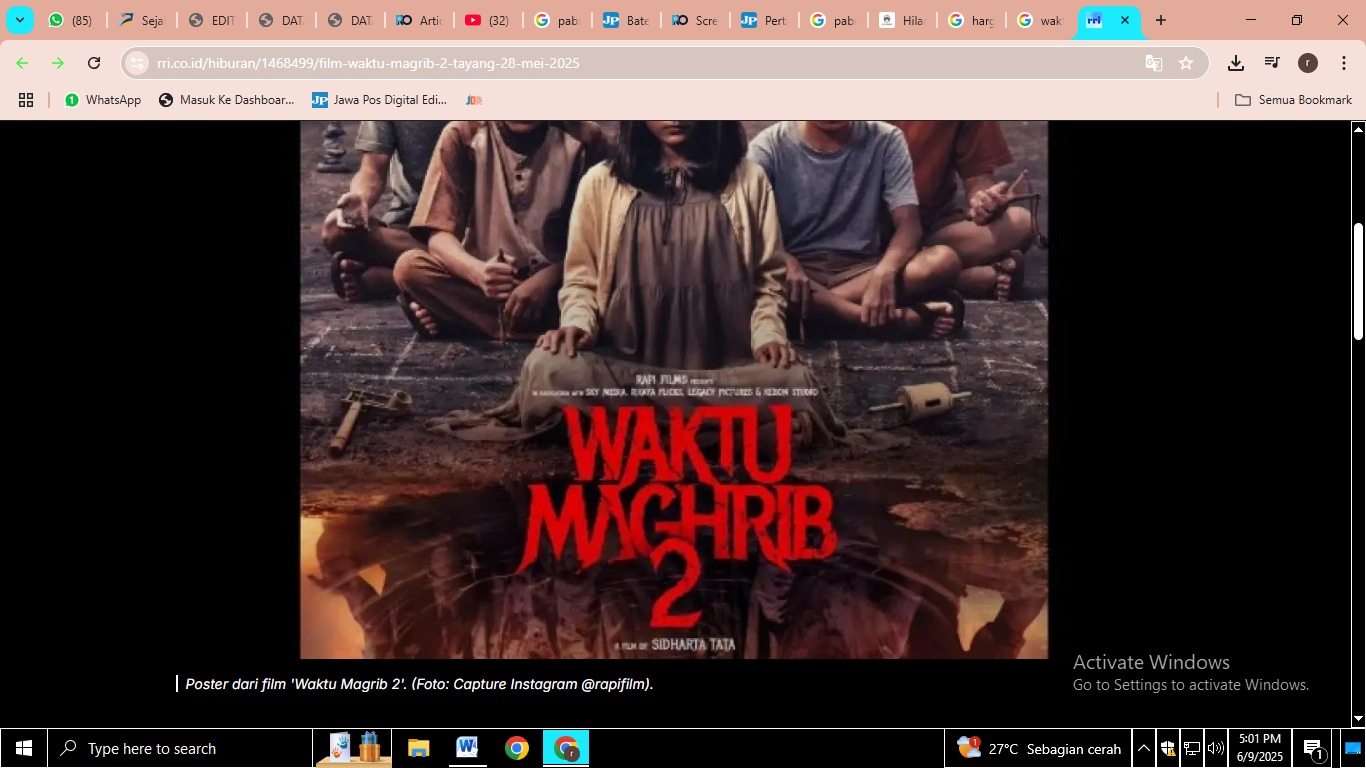Open the Semua Bookmark folder
This screenshot has width=1366, height=768.
(x=1293, y=100)
